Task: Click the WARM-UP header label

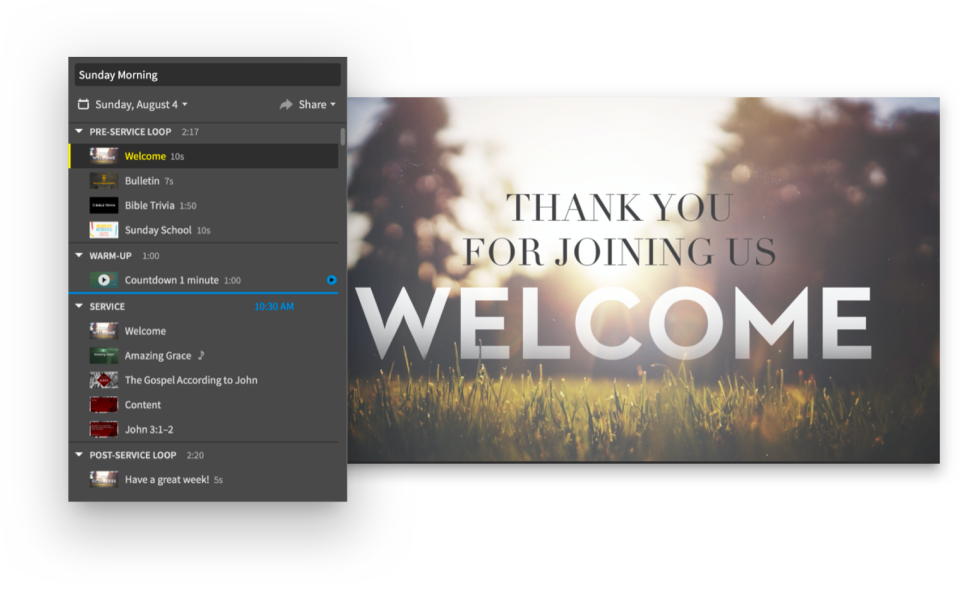Action: (x=110, y=256)
